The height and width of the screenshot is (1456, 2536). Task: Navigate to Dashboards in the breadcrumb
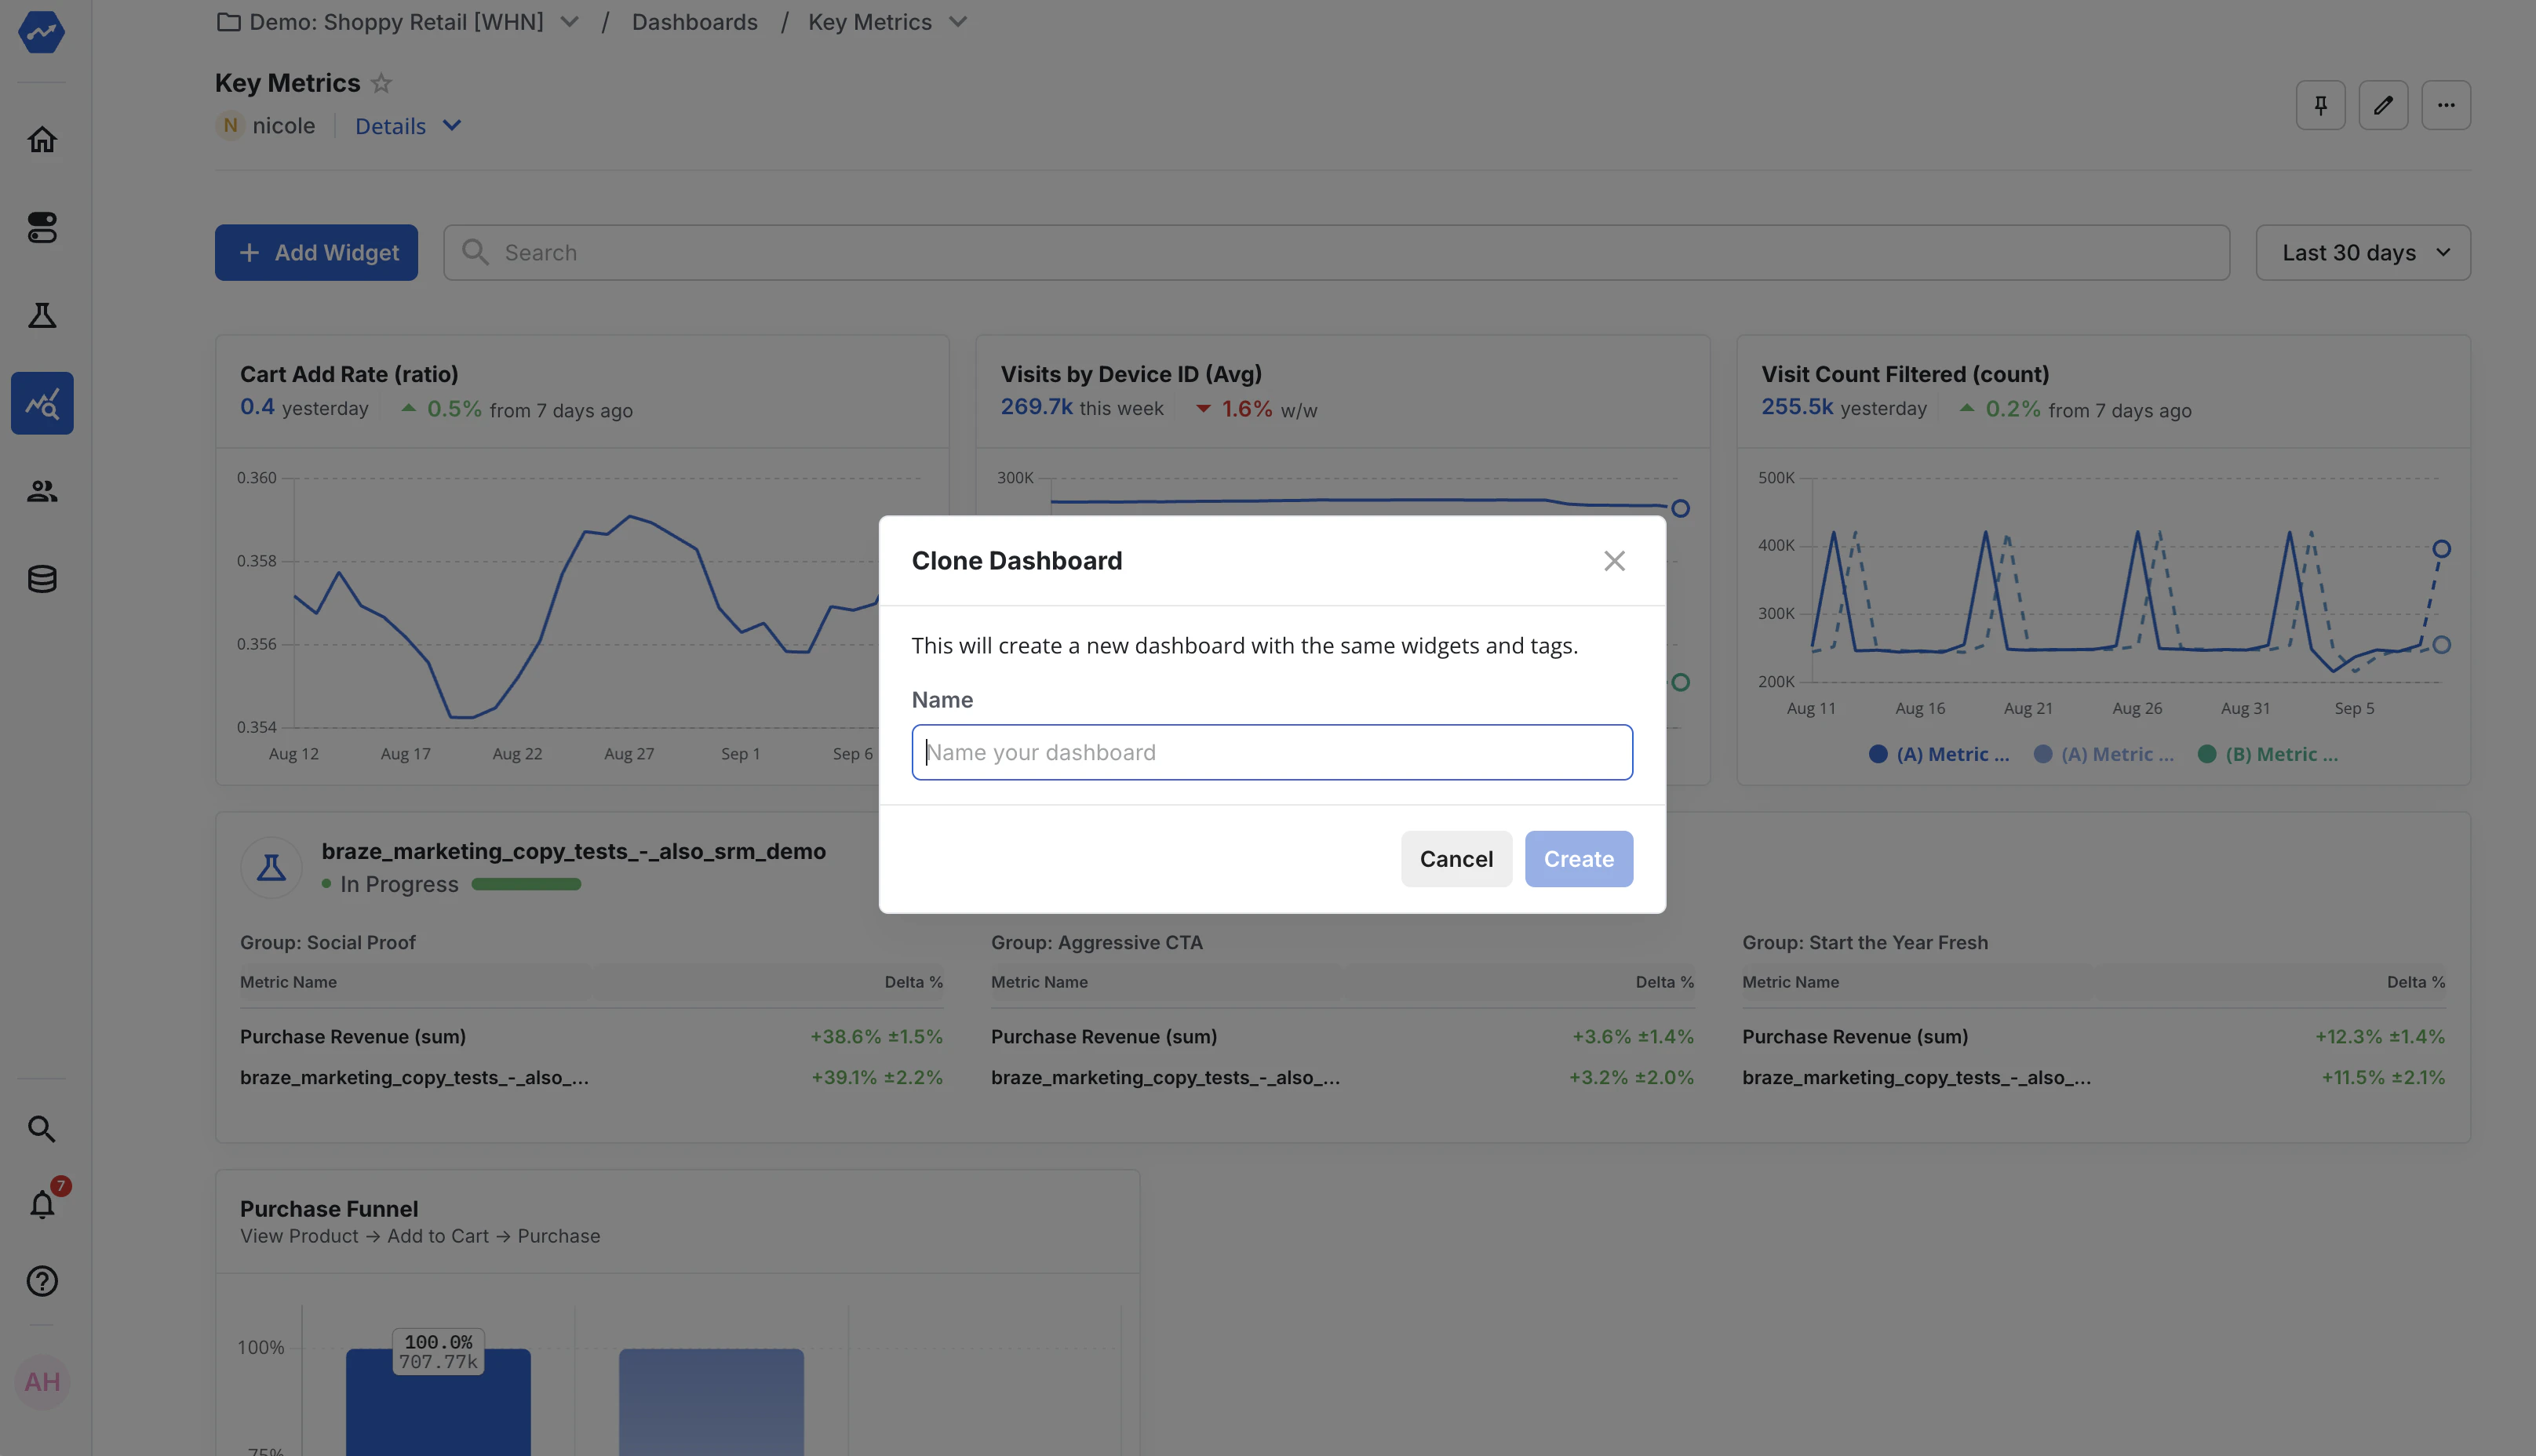coord(694,21)
